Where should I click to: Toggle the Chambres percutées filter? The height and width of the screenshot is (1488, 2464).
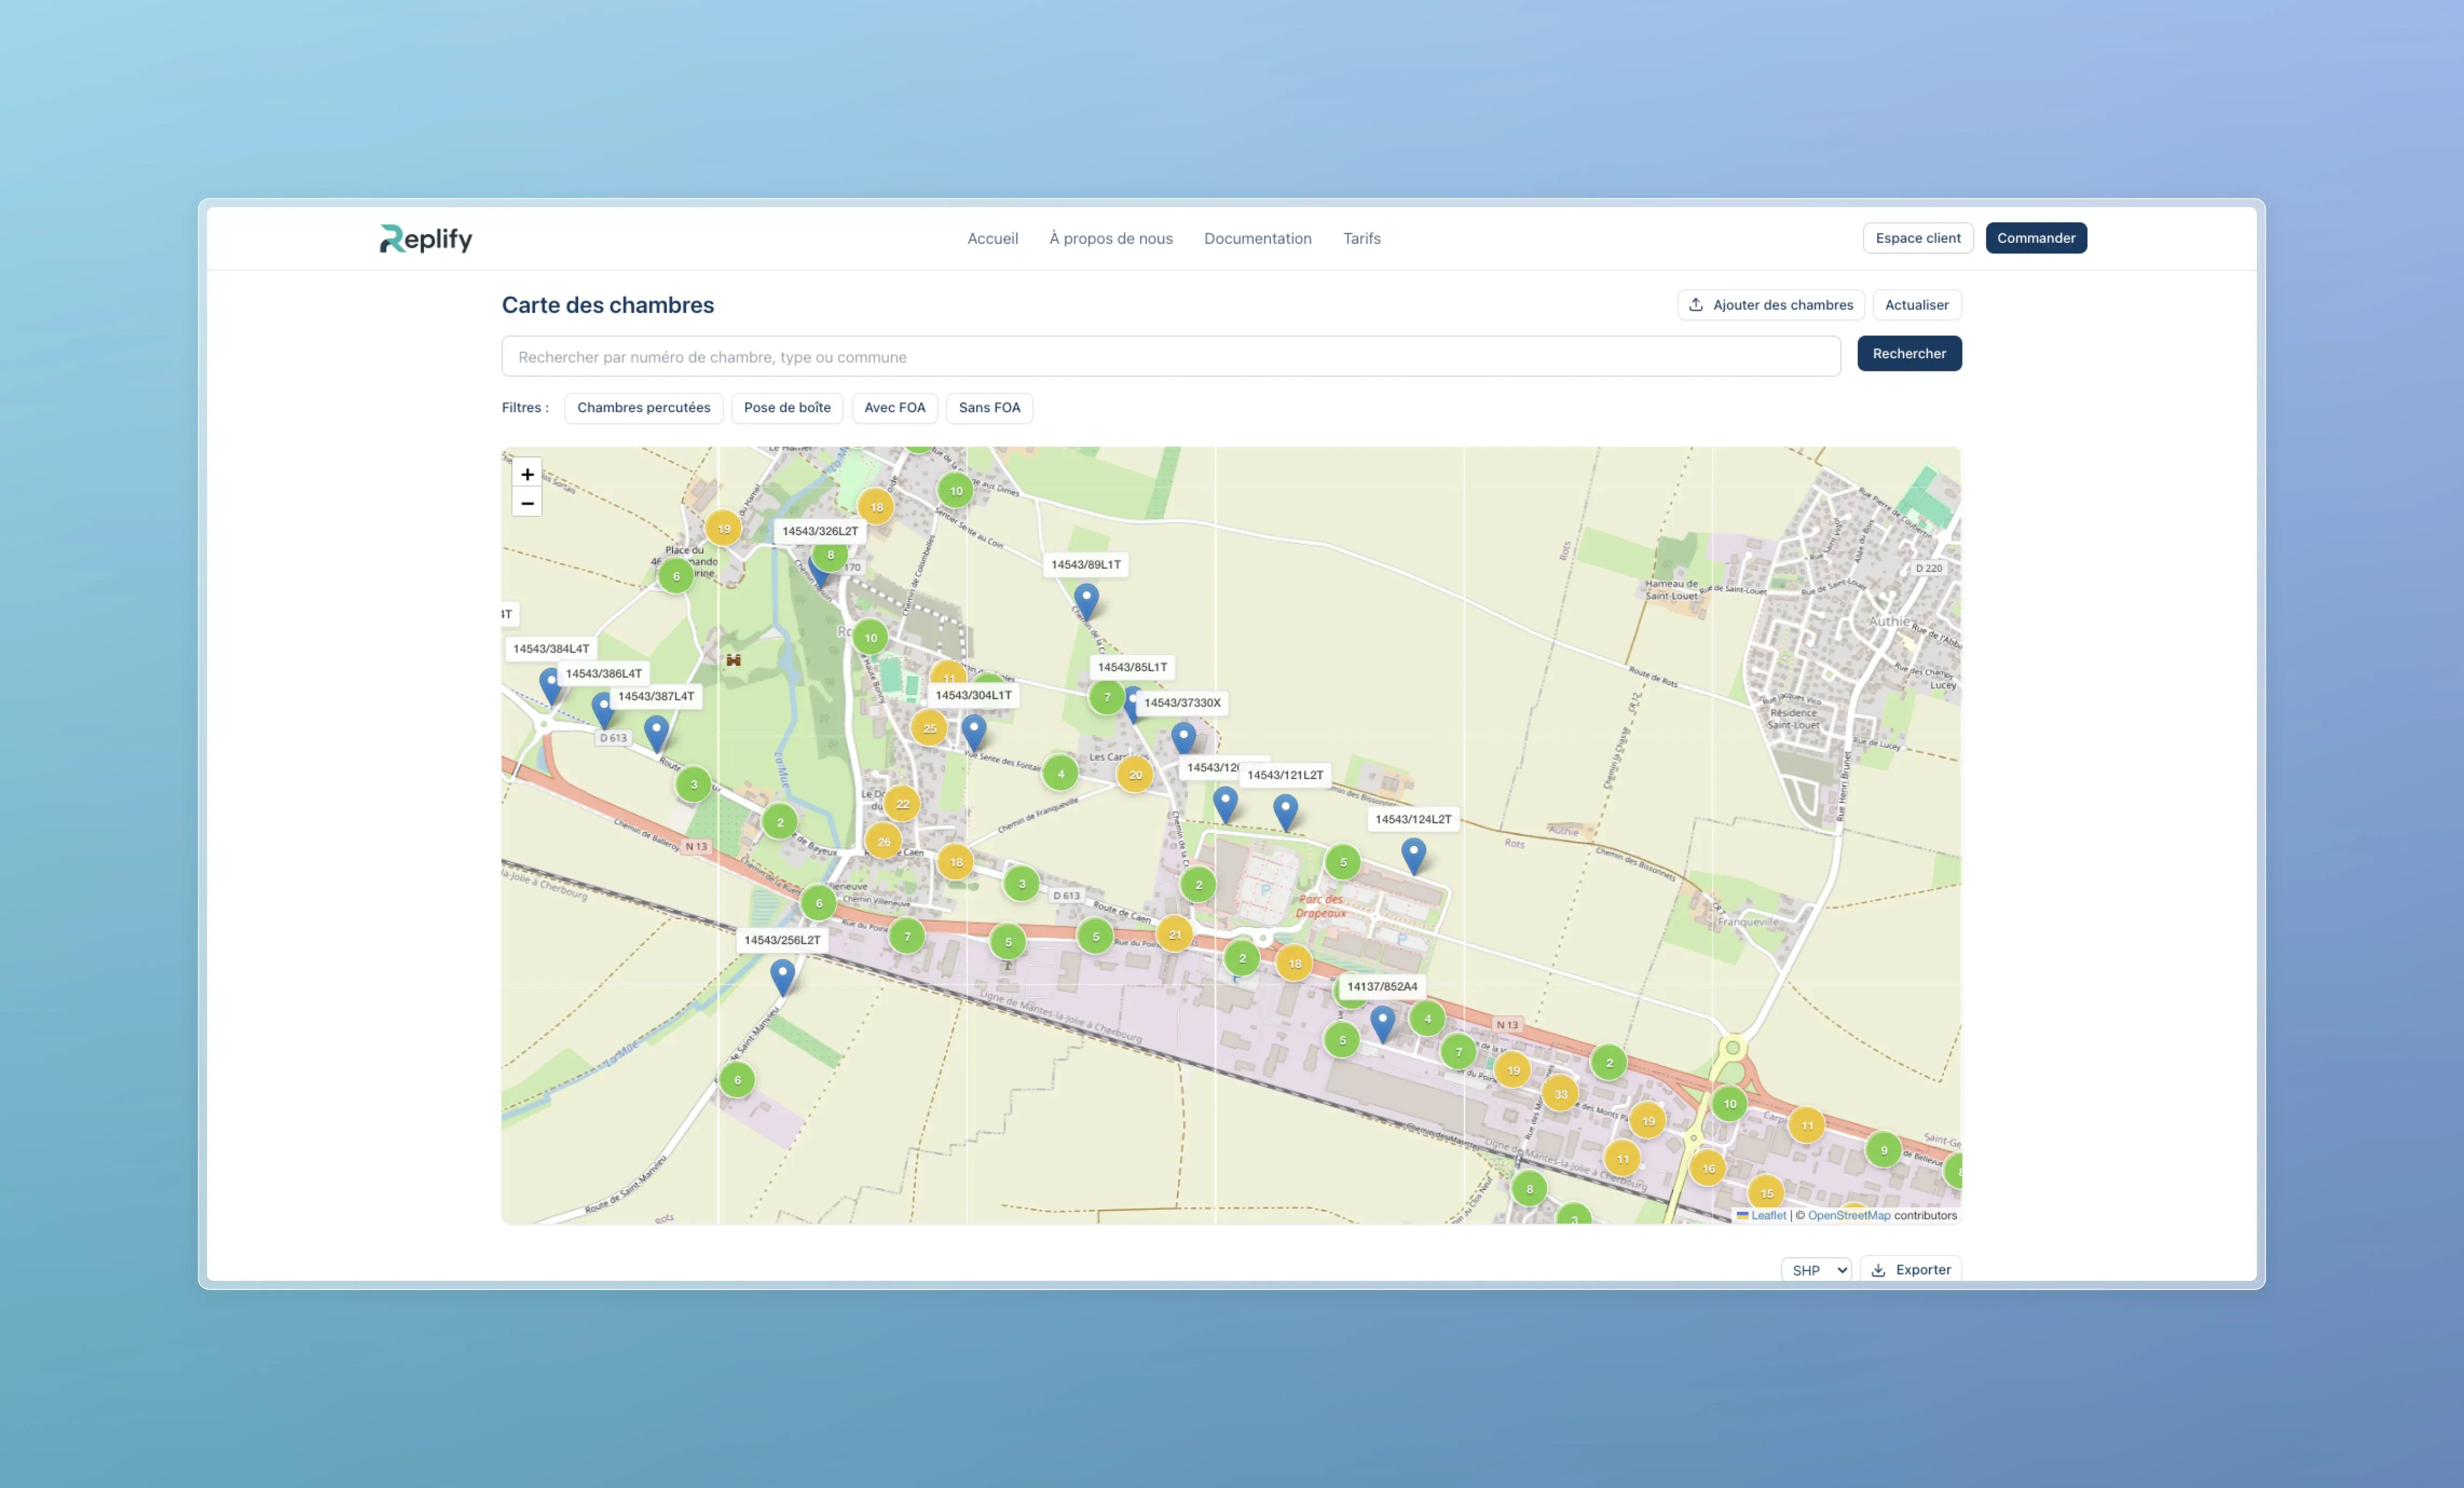(643, 408)
